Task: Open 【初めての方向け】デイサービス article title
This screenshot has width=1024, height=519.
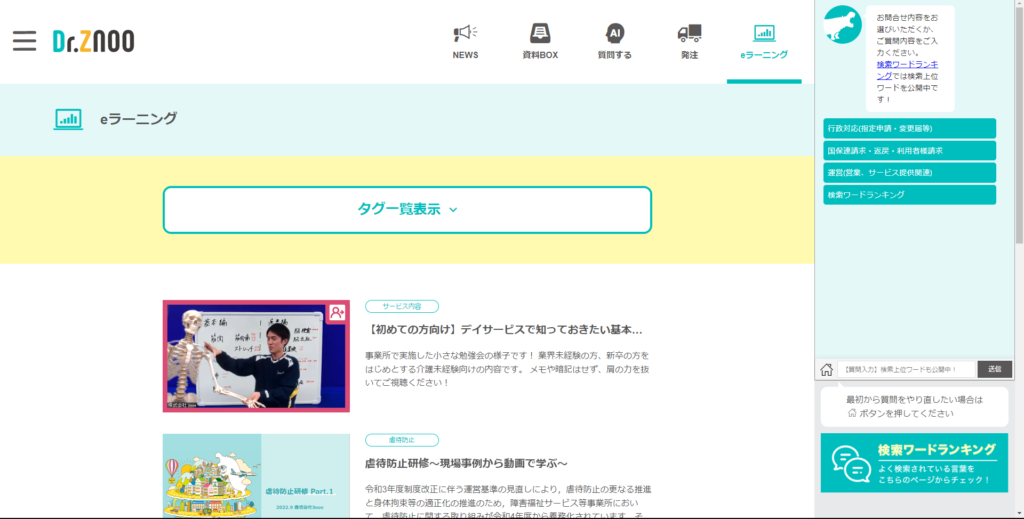Action: coord(504,330)
